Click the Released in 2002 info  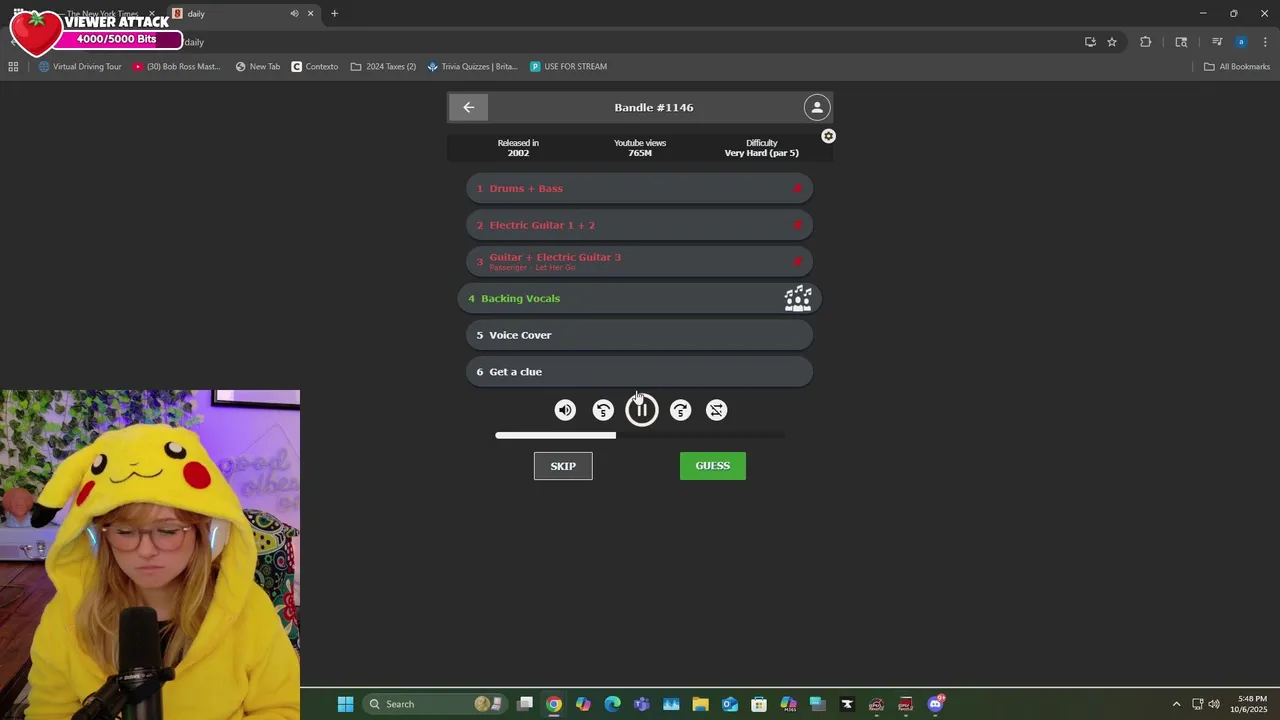click(518, 148)
